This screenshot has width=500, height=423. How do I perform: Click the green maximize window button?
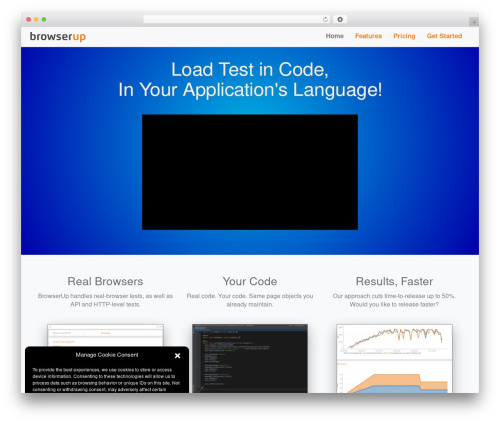click(x=44, y=19)
